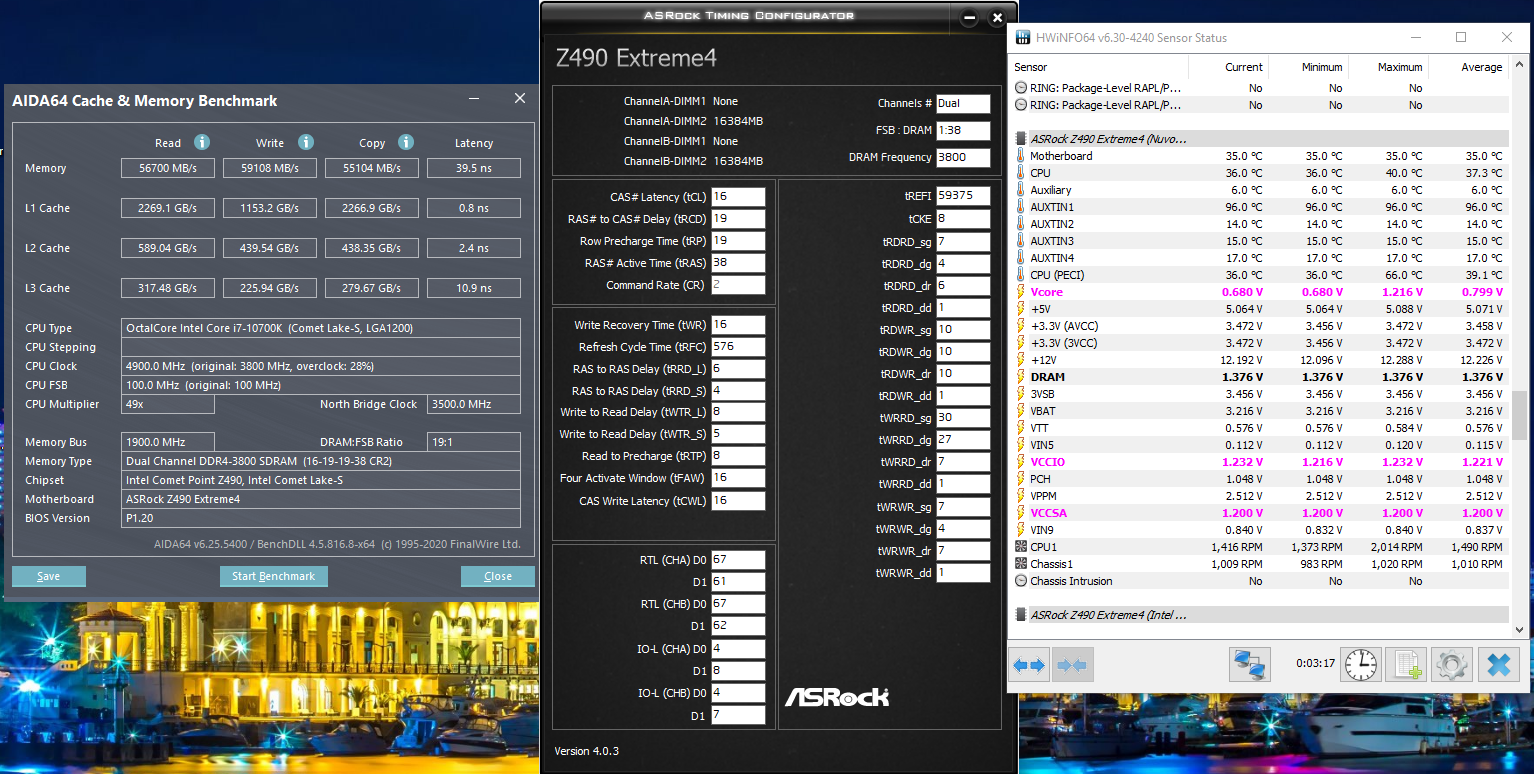This screenshot has width=1534, height=774.
Task: Click the tCKE value field
Action: click(963, 218)
